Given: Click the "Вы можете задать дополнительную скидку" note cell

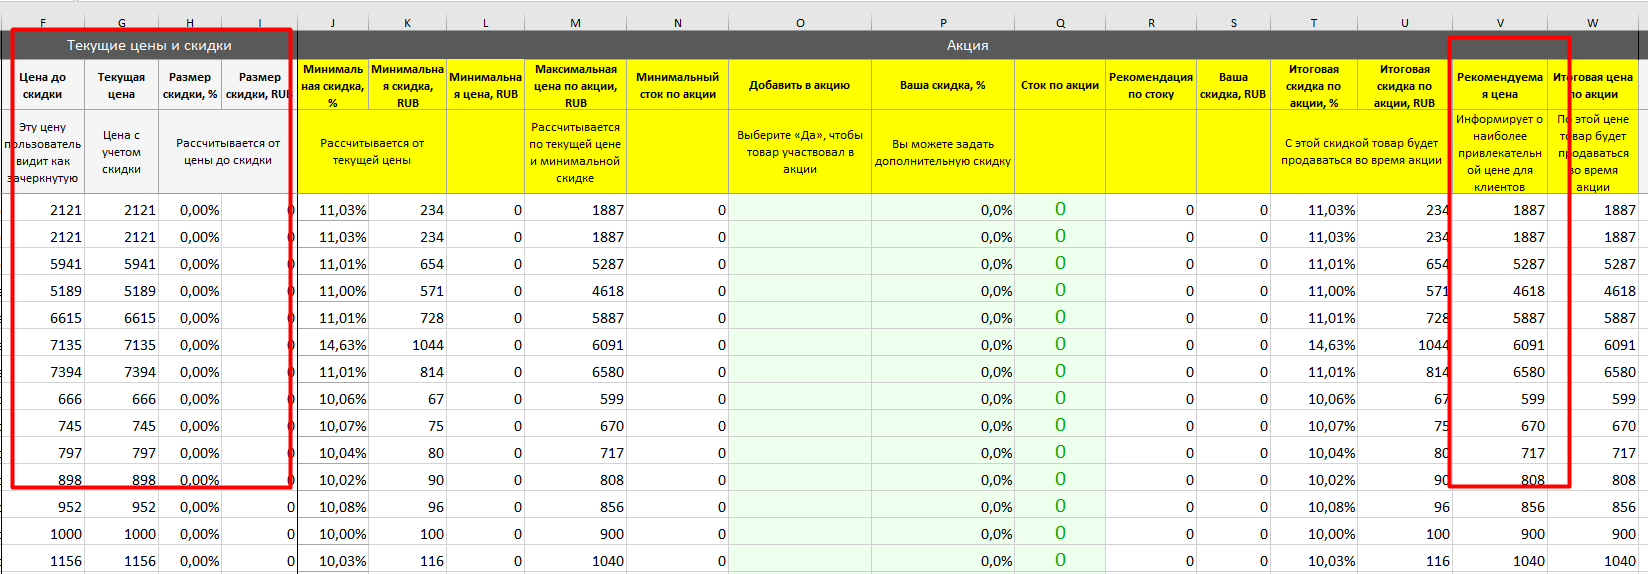Looking at the screenshot, I should point(942,152).
